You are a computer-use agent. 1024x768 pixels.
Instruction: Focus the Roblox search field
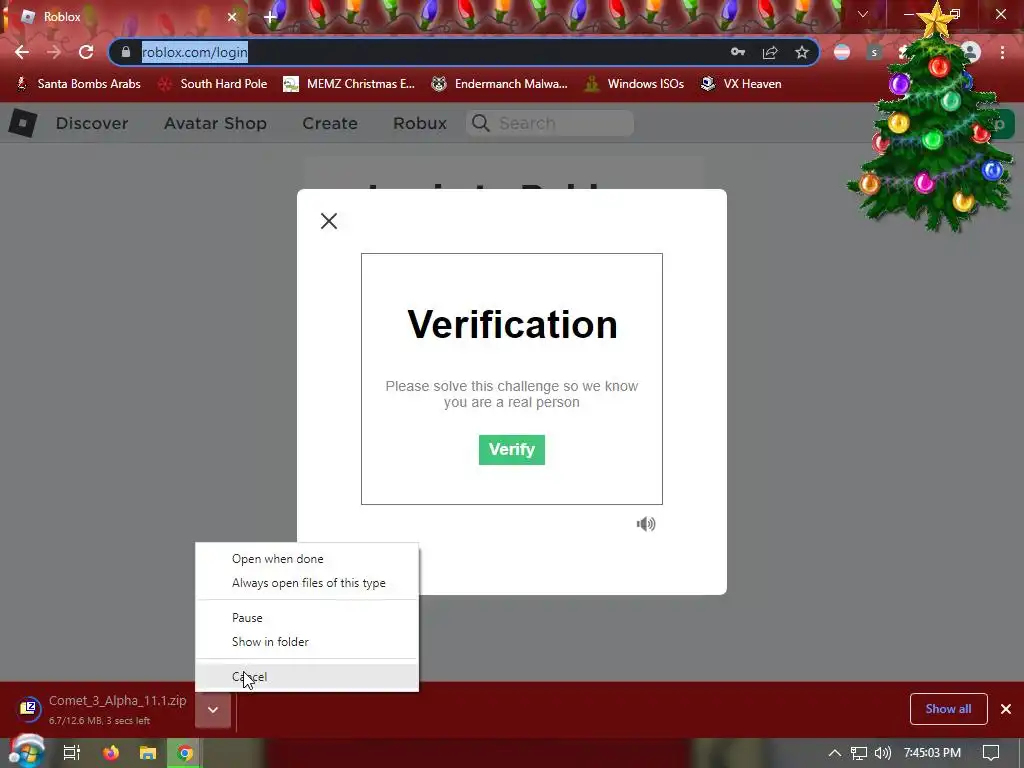[550, 123]
